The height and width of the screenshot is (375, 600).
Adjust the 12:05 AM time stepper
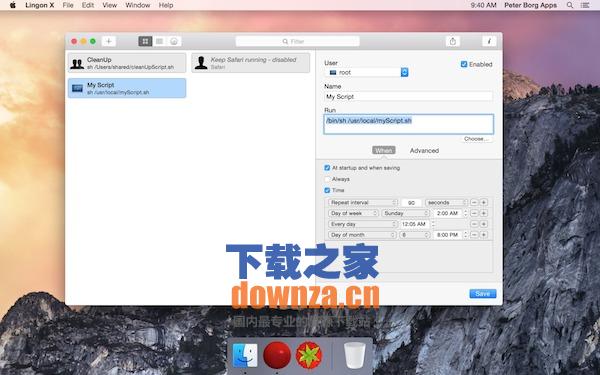click(433, 224)
